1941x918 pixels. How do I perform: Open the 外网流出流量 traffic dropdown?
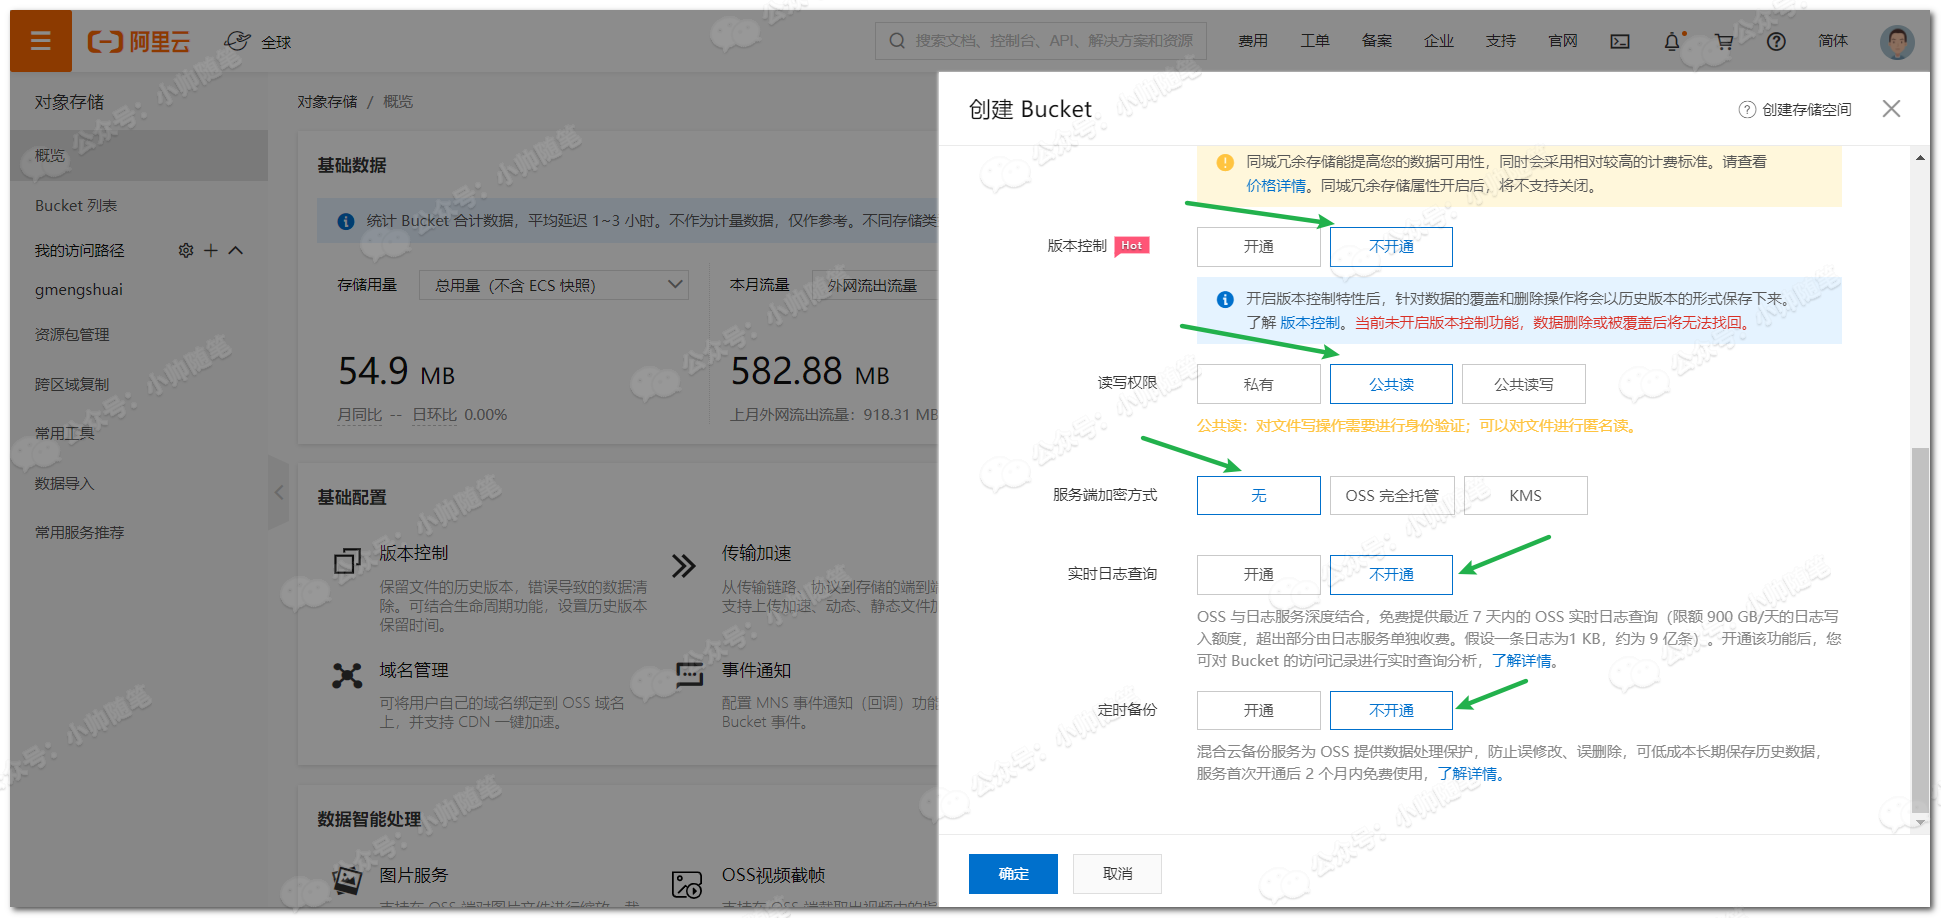(875, 285)
